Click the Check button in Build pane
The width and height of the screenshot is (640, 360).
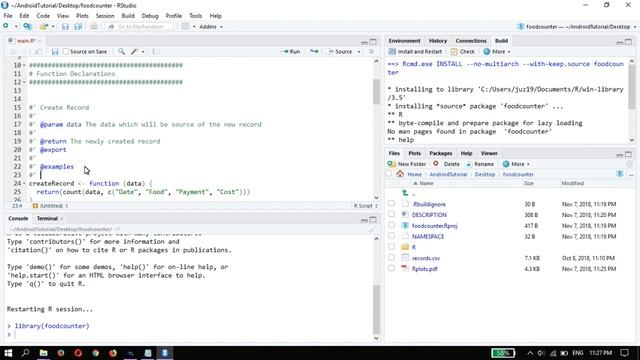pyautogui.click(x=462, y=51)
